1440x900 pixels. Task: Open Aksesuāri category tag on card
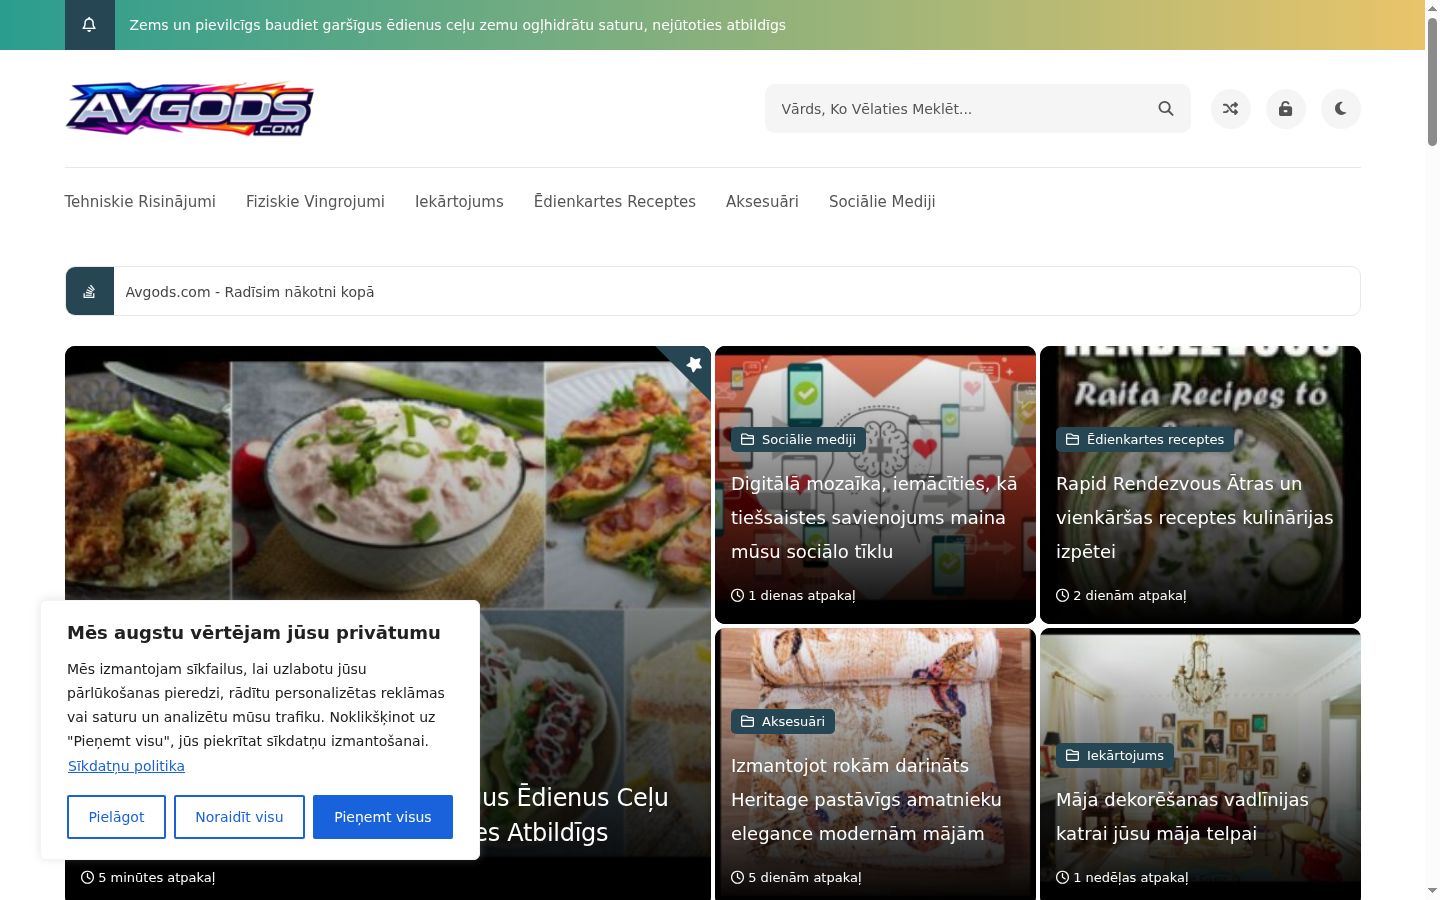783,721
